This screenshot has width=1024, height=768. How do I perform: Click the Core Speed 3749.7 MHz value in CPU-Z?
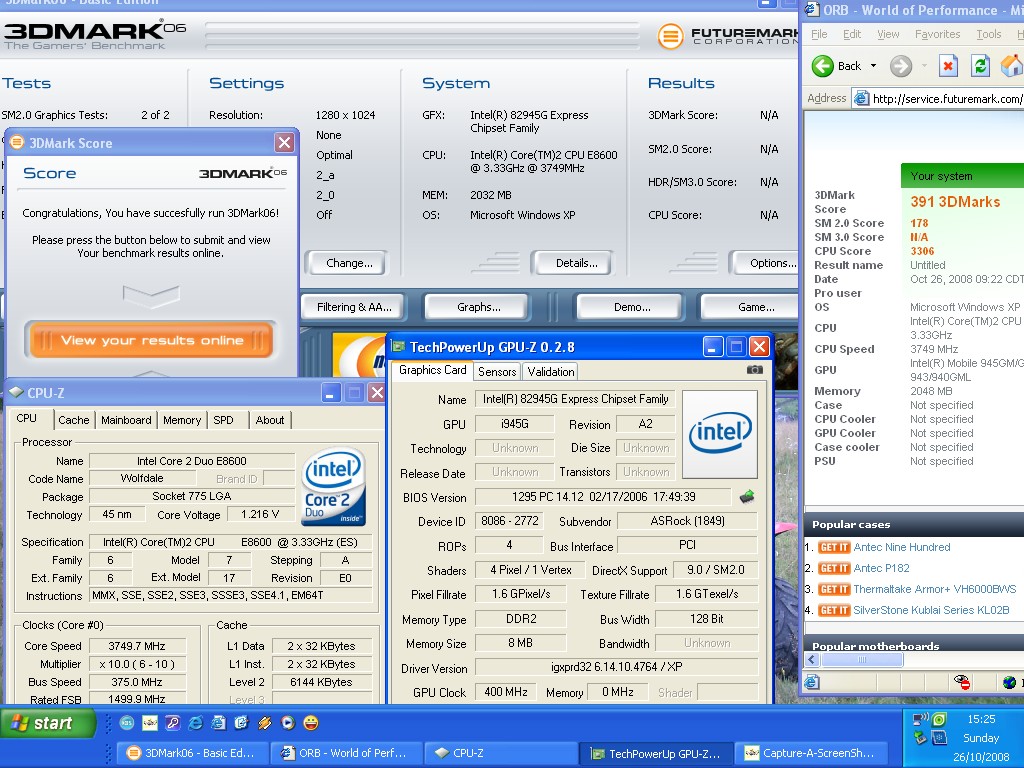click(x=137, y=646)
